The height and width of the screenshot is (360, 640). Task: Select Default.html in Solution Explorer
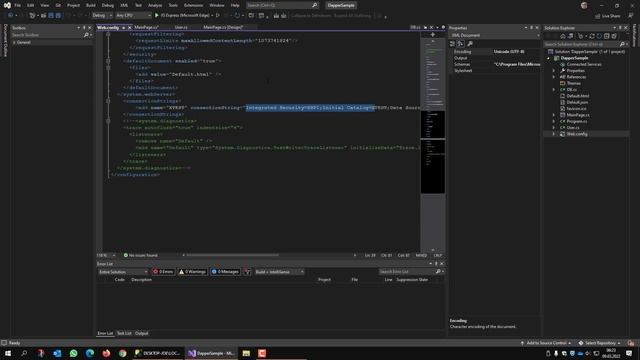point(578,96)
